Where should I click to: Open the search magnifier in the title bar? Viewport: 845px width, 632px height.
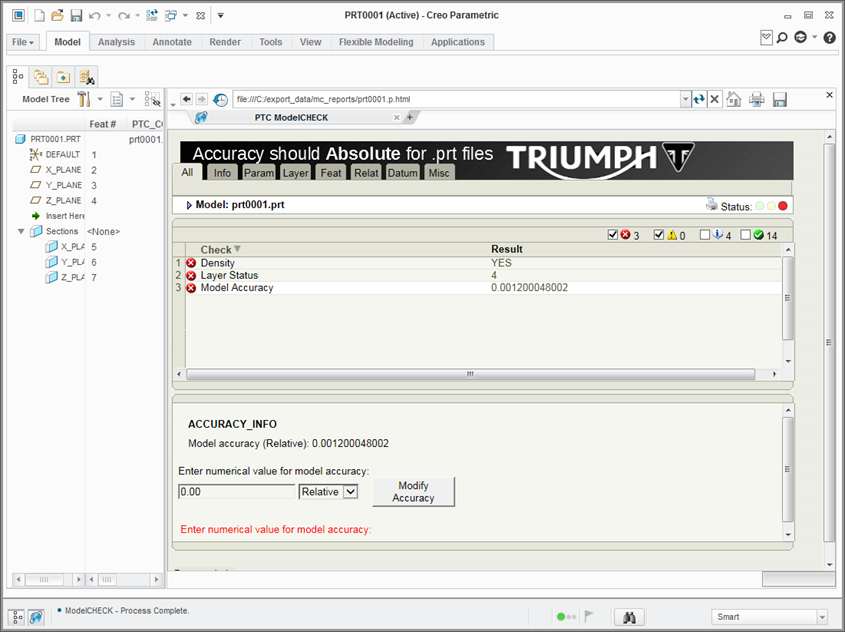point(781,37)
